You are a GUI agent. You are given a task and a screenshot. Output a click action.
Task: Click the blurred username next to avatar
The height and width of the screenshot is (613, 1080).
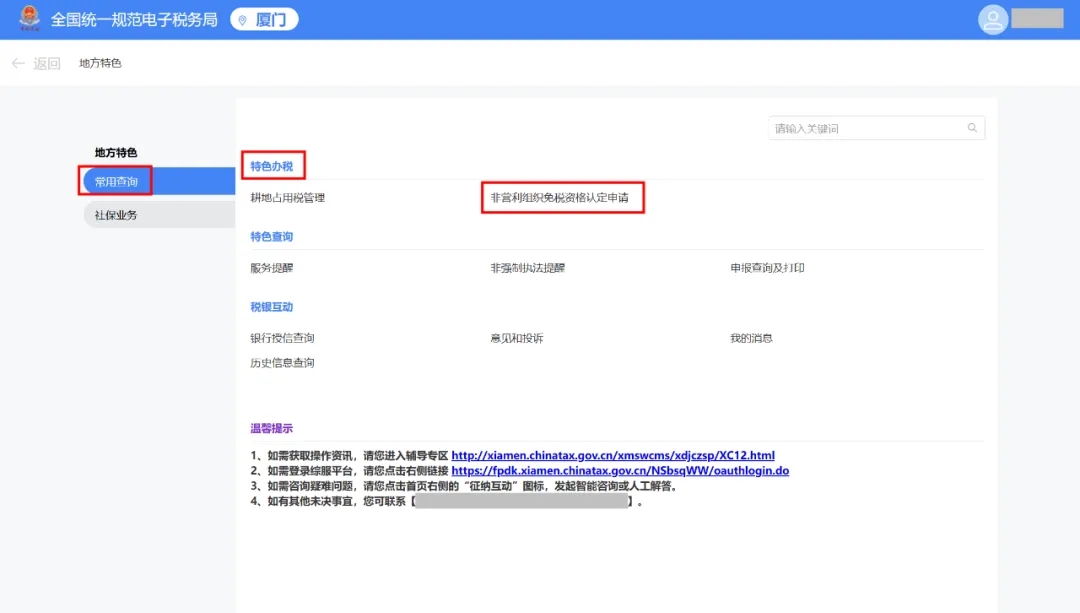[x=1037, y=19]
